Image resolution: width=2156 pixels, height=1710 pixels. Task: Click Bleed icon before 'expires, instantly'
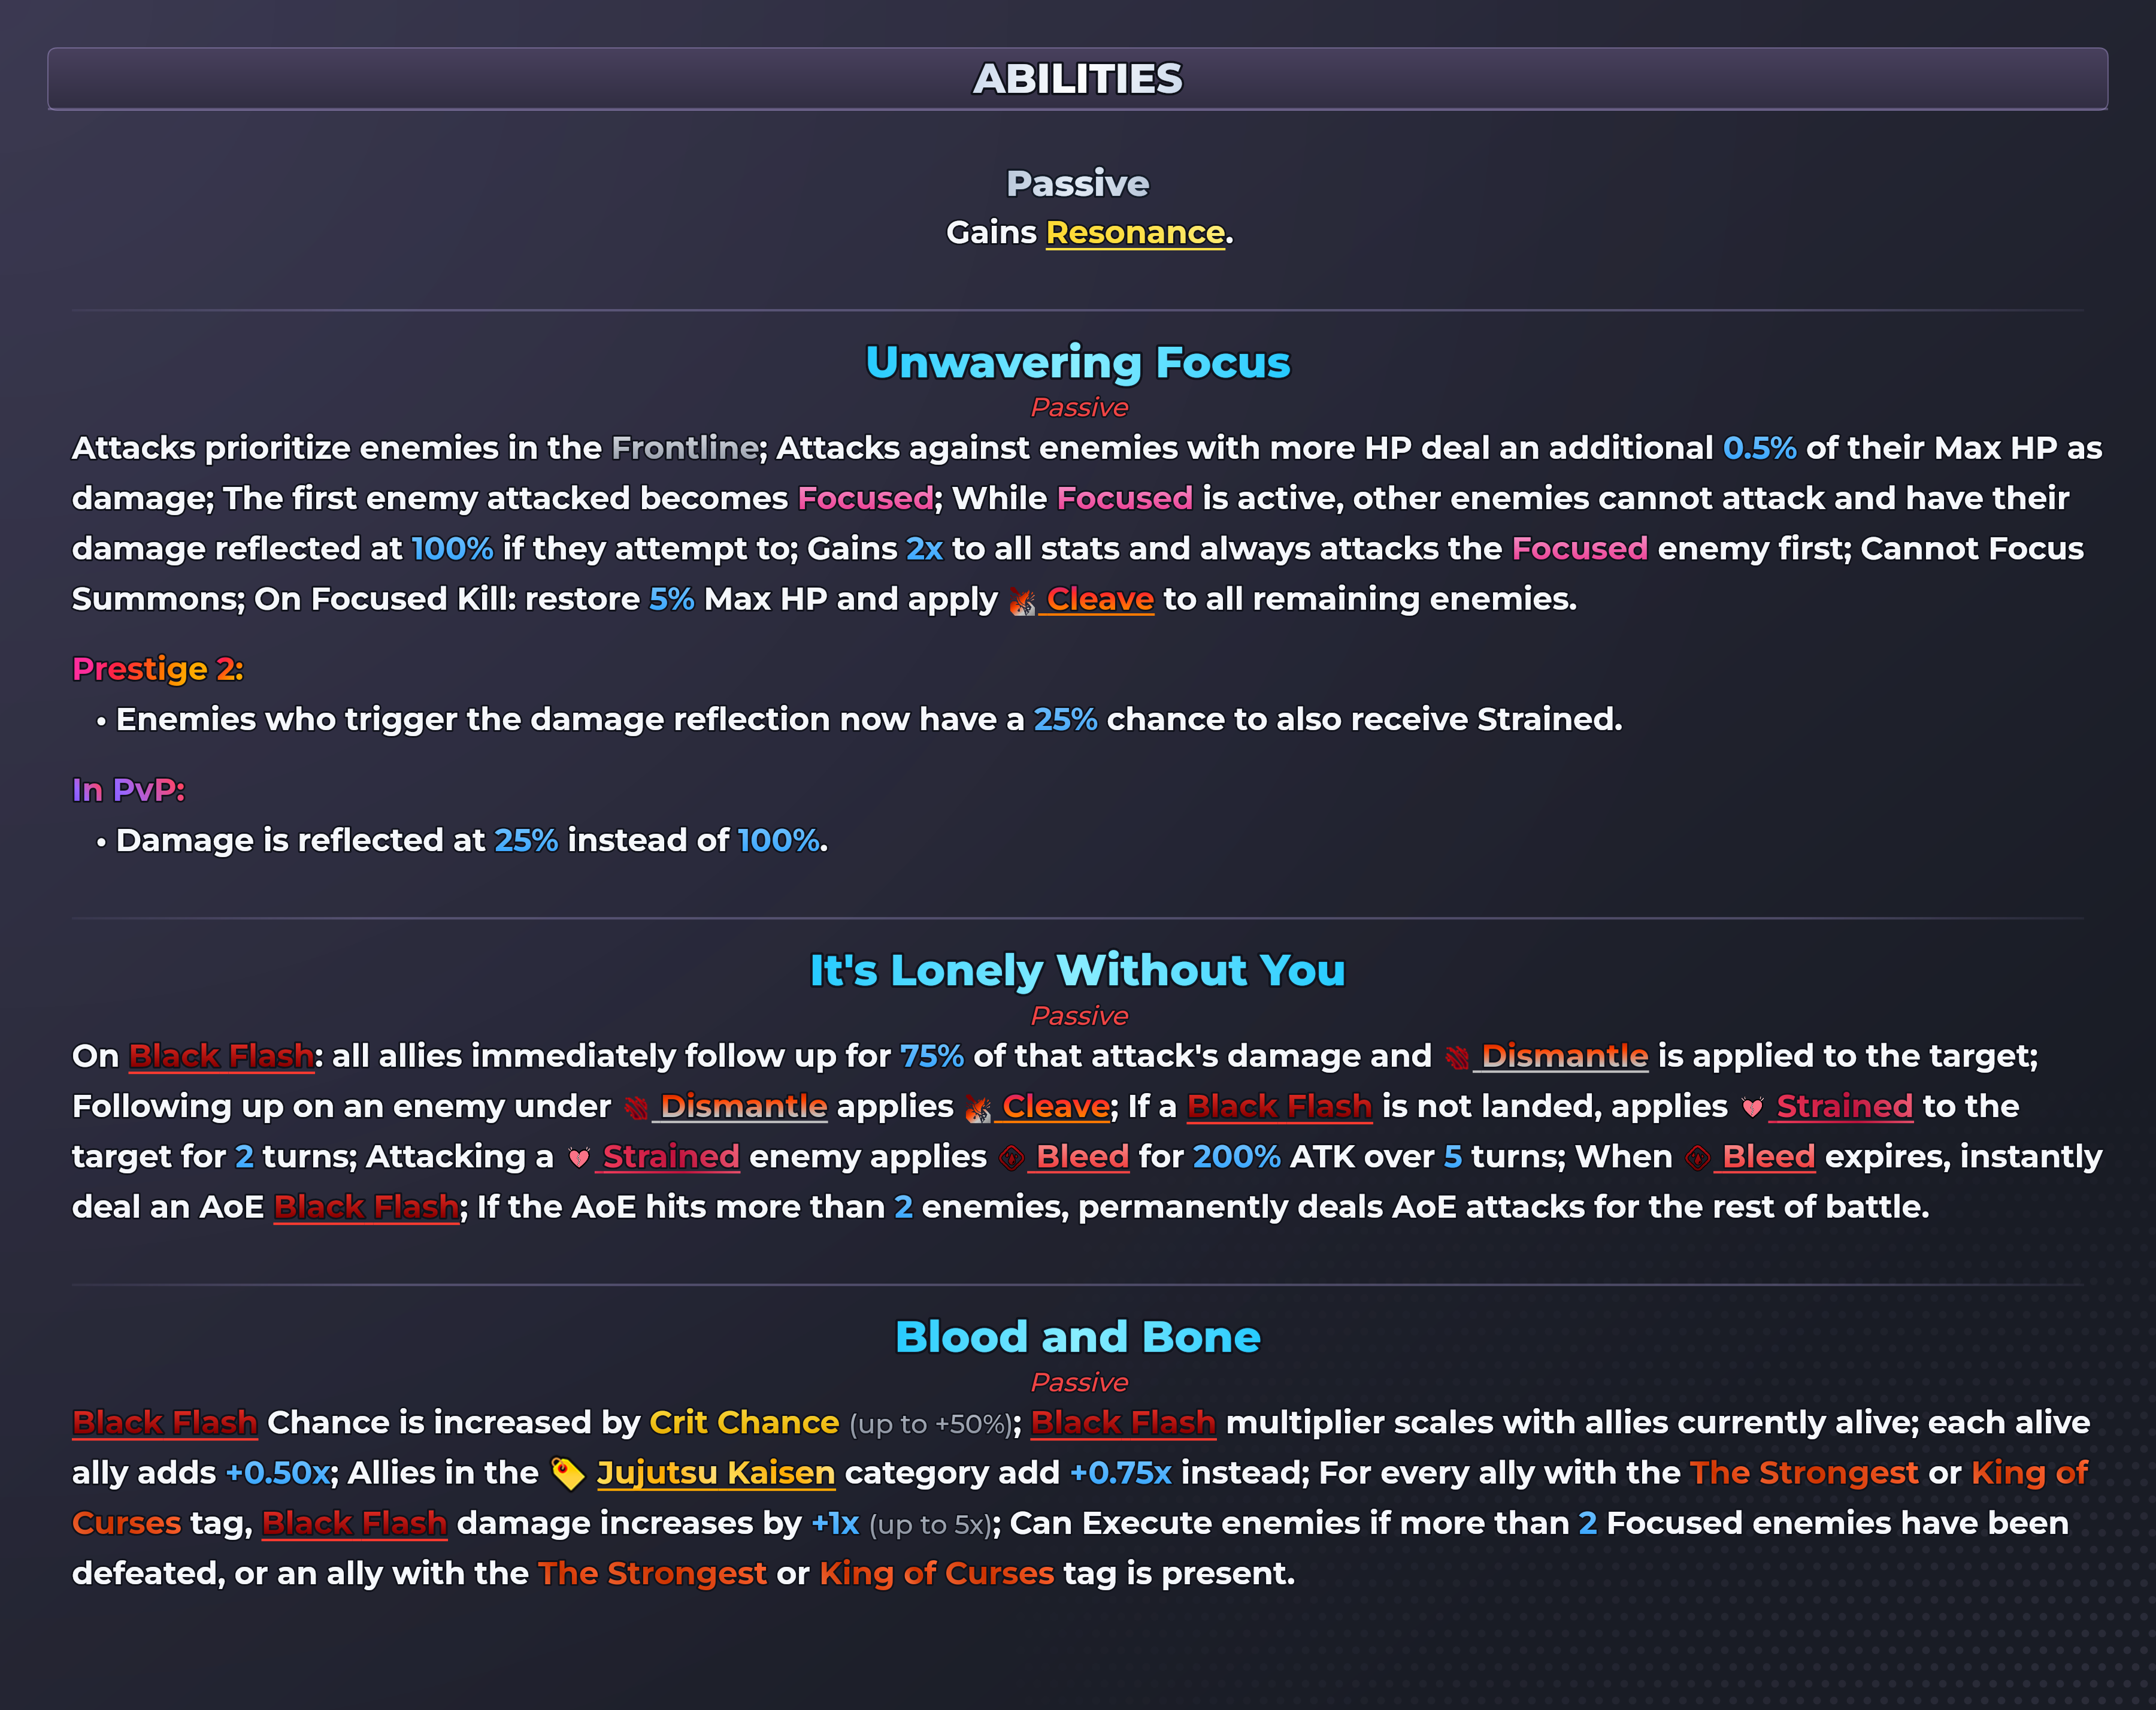coord(1697,1158)
